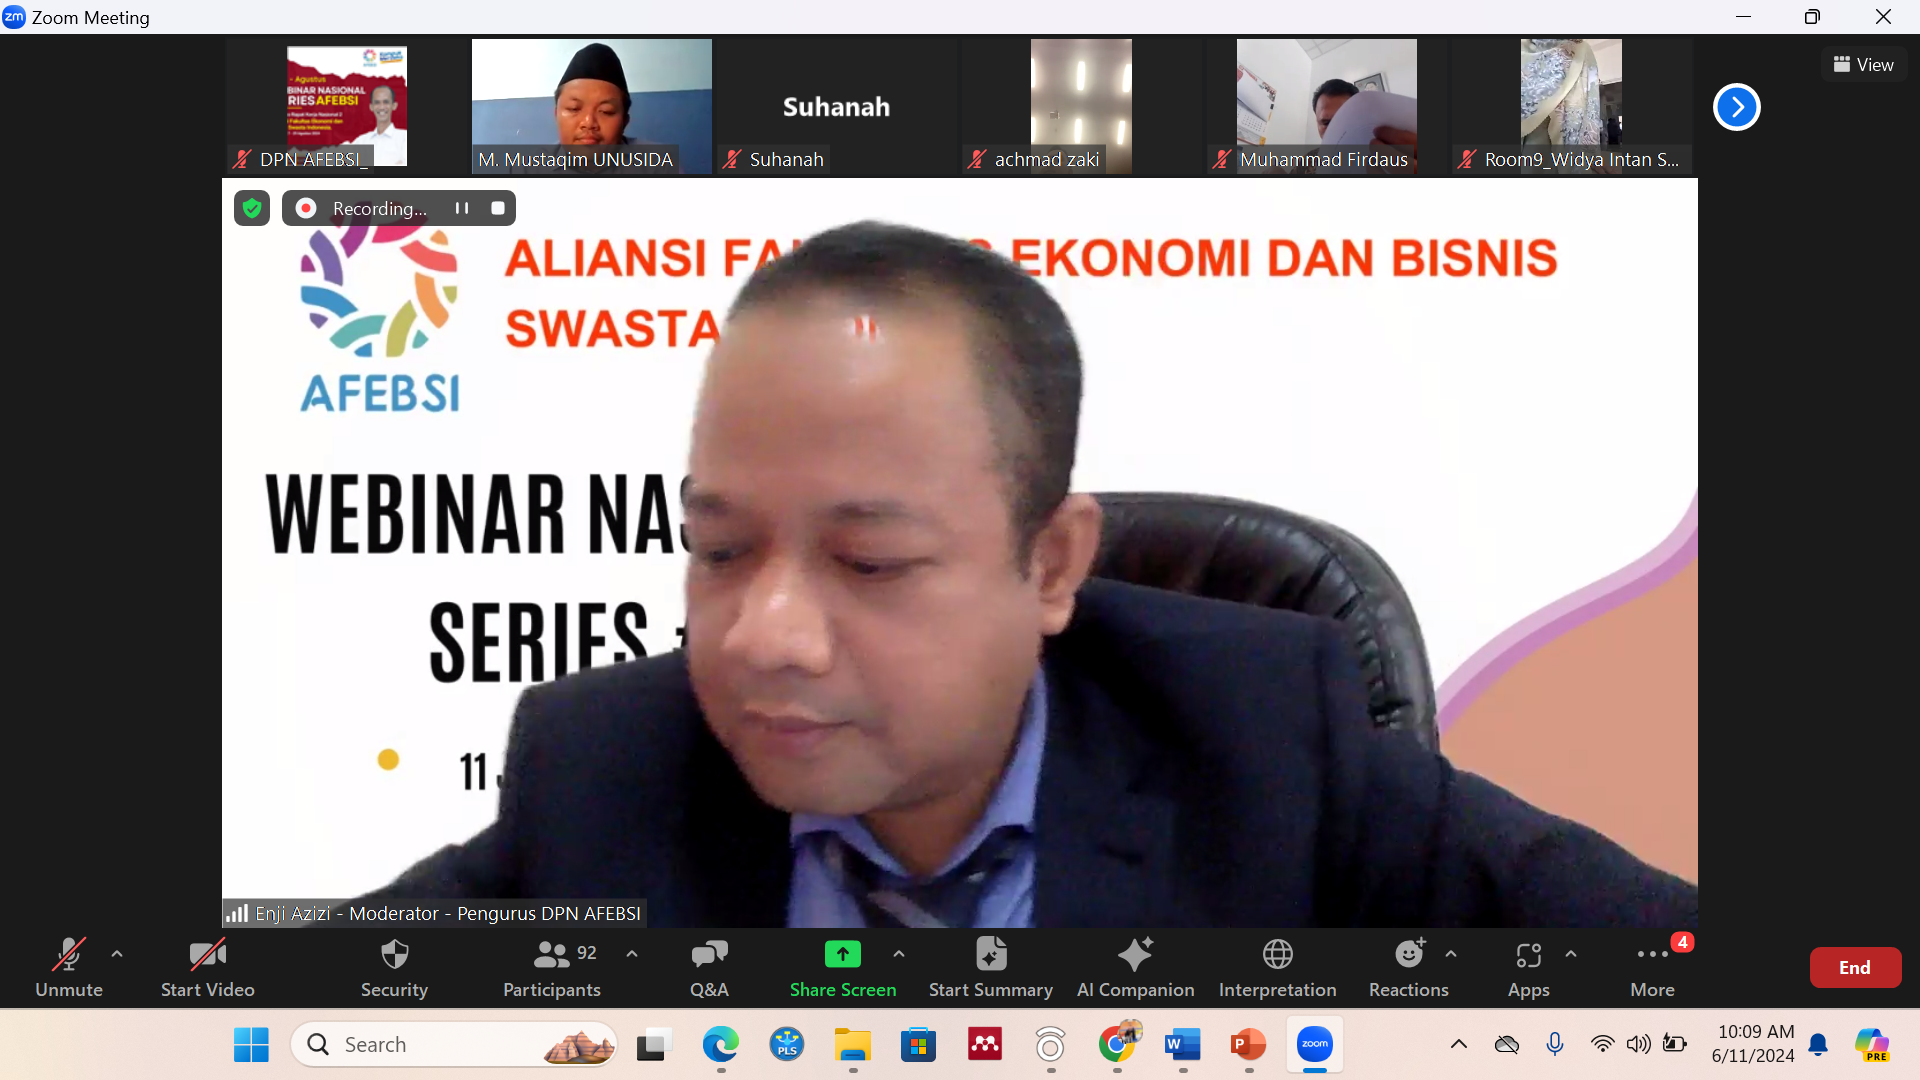Click the Enji Azizi speaker name label
This screenshot has height=1080, width=1920.
click(434, 913)
